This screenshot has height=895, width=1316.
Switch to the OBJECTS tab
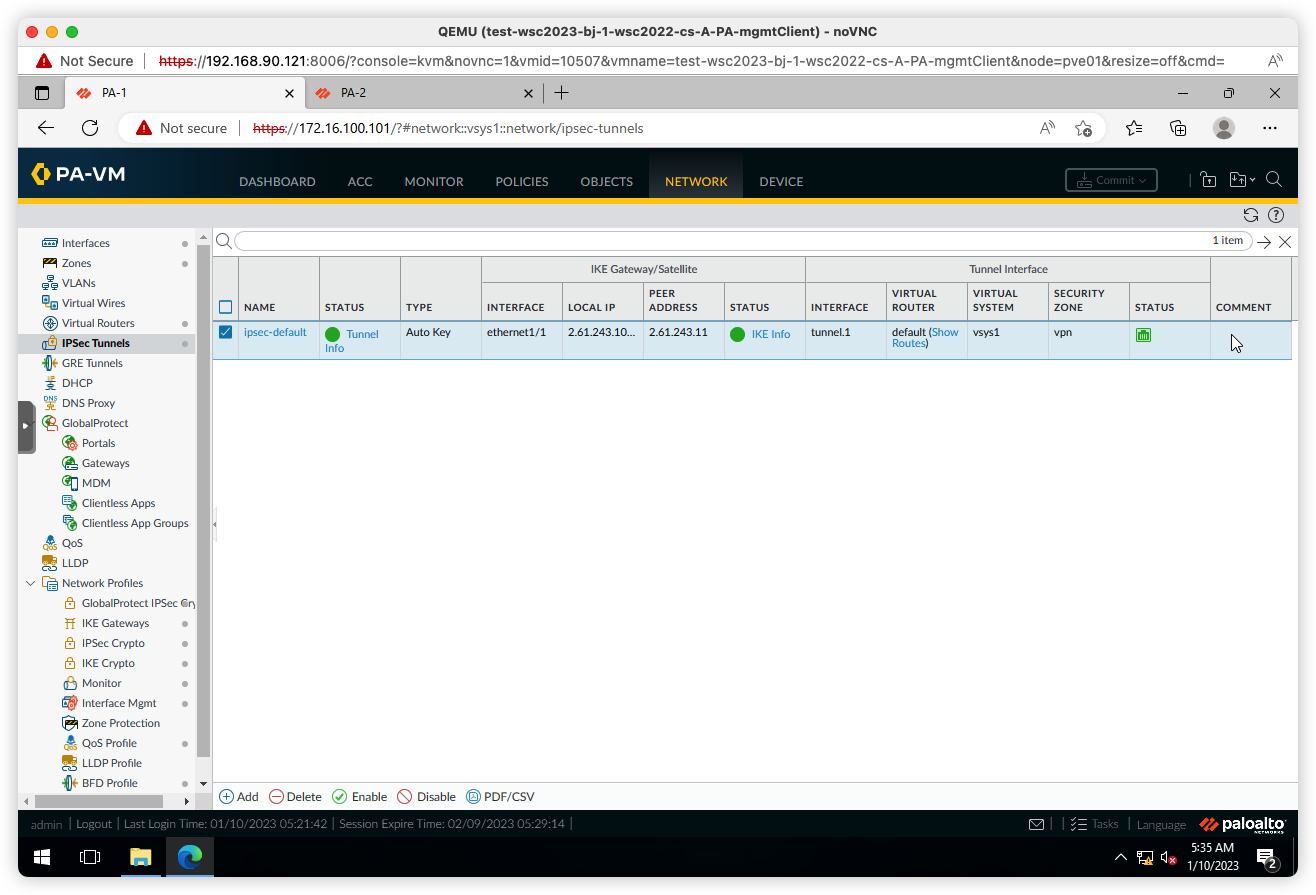607,182
